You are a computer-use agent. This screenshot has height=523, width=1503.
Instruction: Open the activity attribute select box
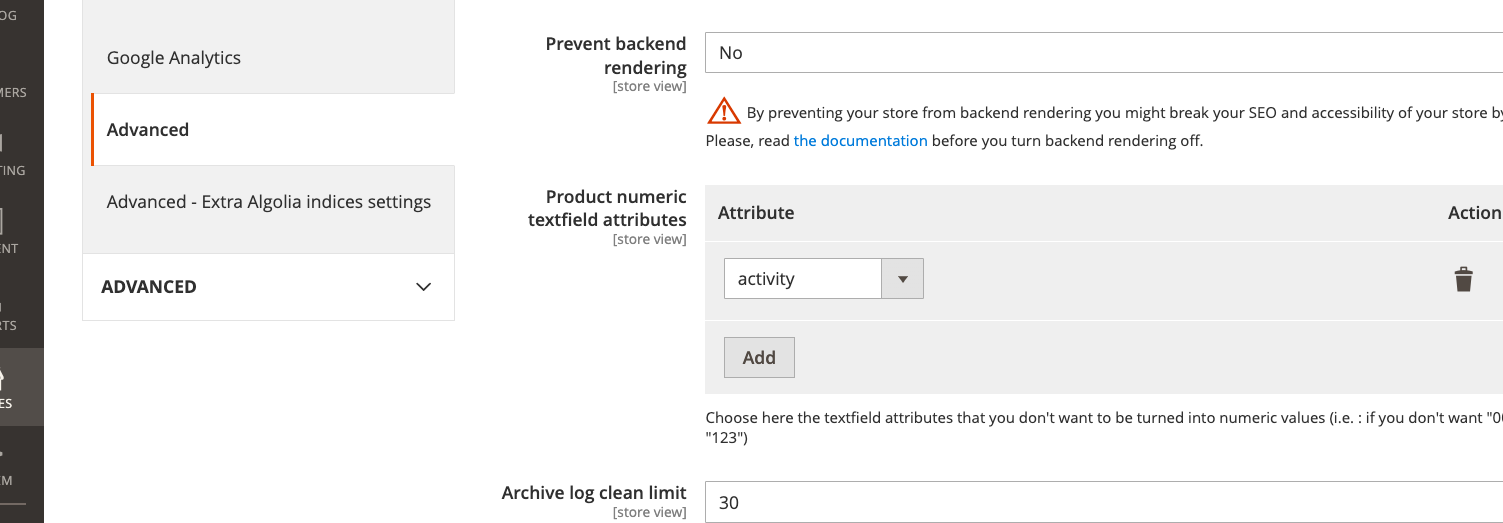coord(823,279)
